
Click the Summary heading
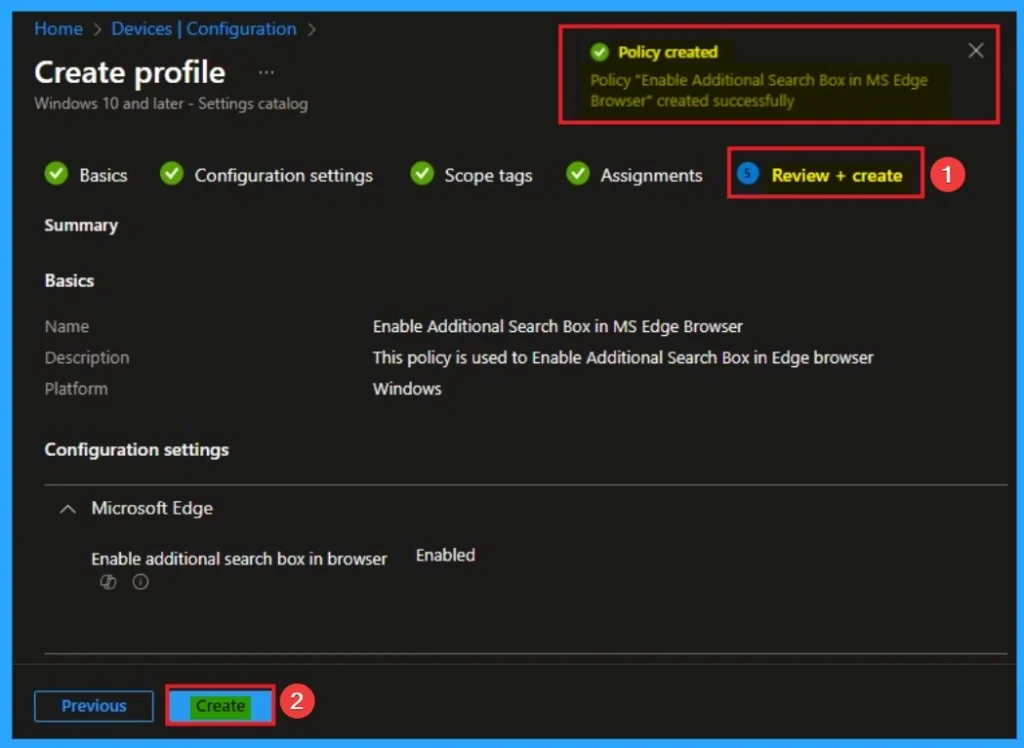tap(81, 225)
